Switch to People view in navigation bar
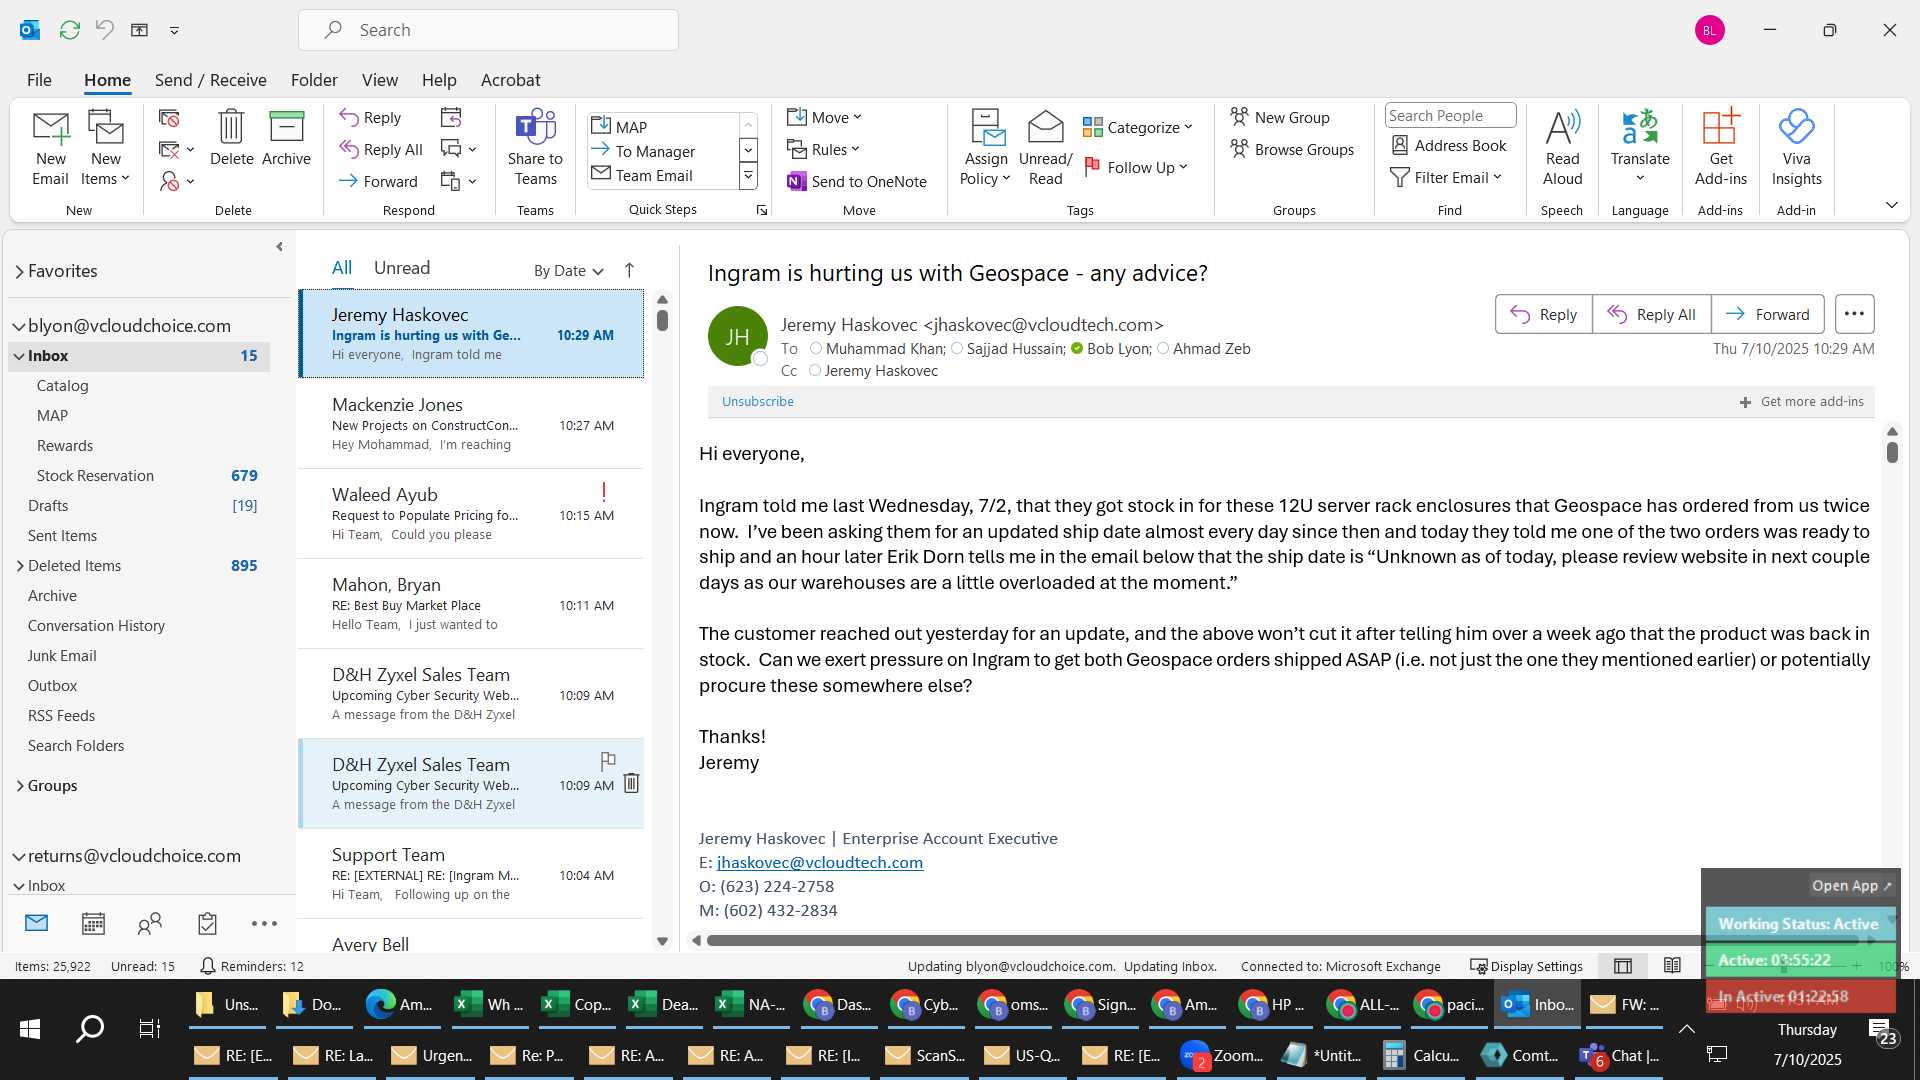This screenshot has width=1920, height=1080. coord(150,923)
